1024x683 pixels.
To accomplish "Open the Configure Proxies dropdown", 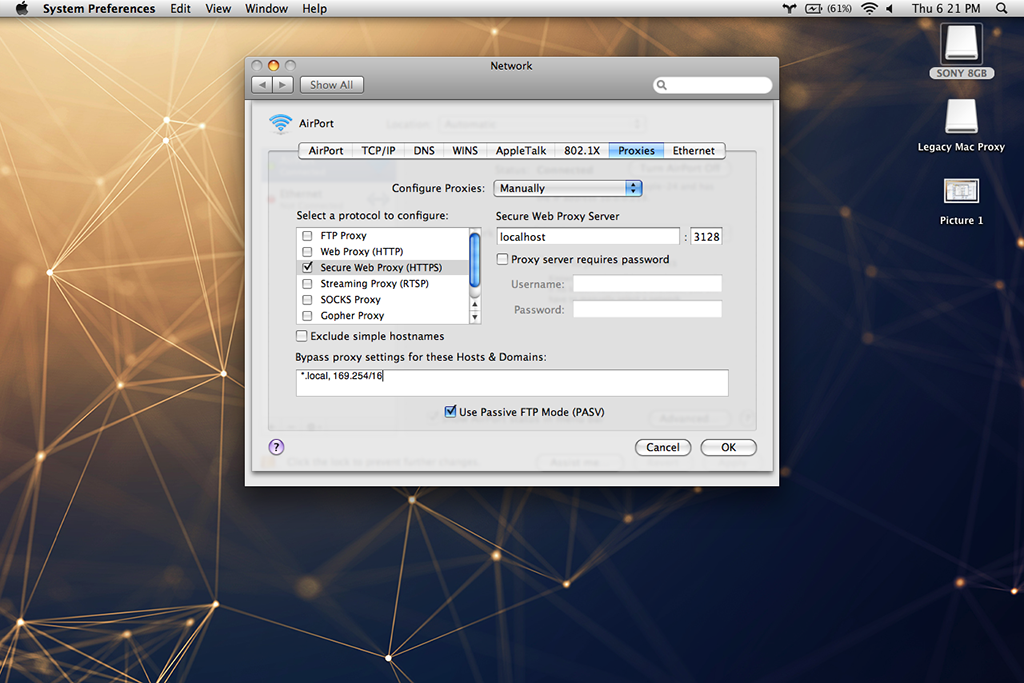I will pyautogui.click(x=568, y=188).
